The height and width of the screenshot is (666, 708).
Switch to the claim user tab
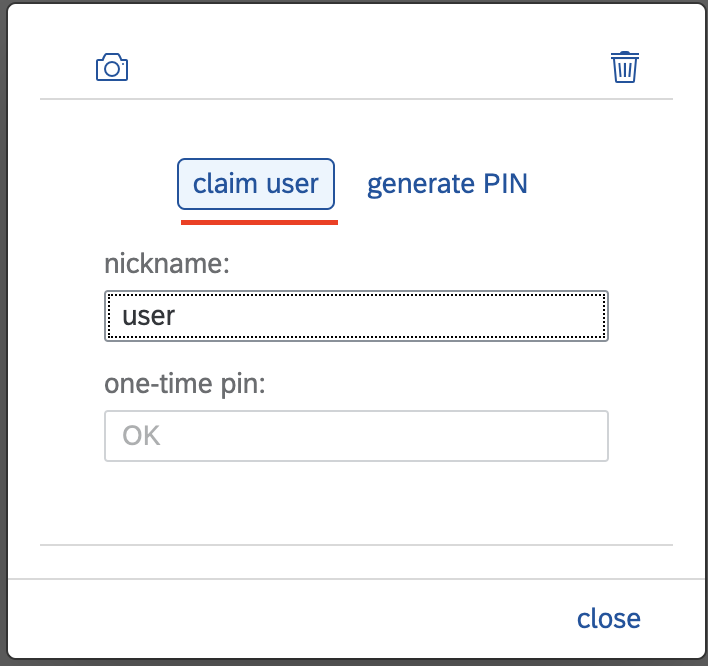pos(256,184)
